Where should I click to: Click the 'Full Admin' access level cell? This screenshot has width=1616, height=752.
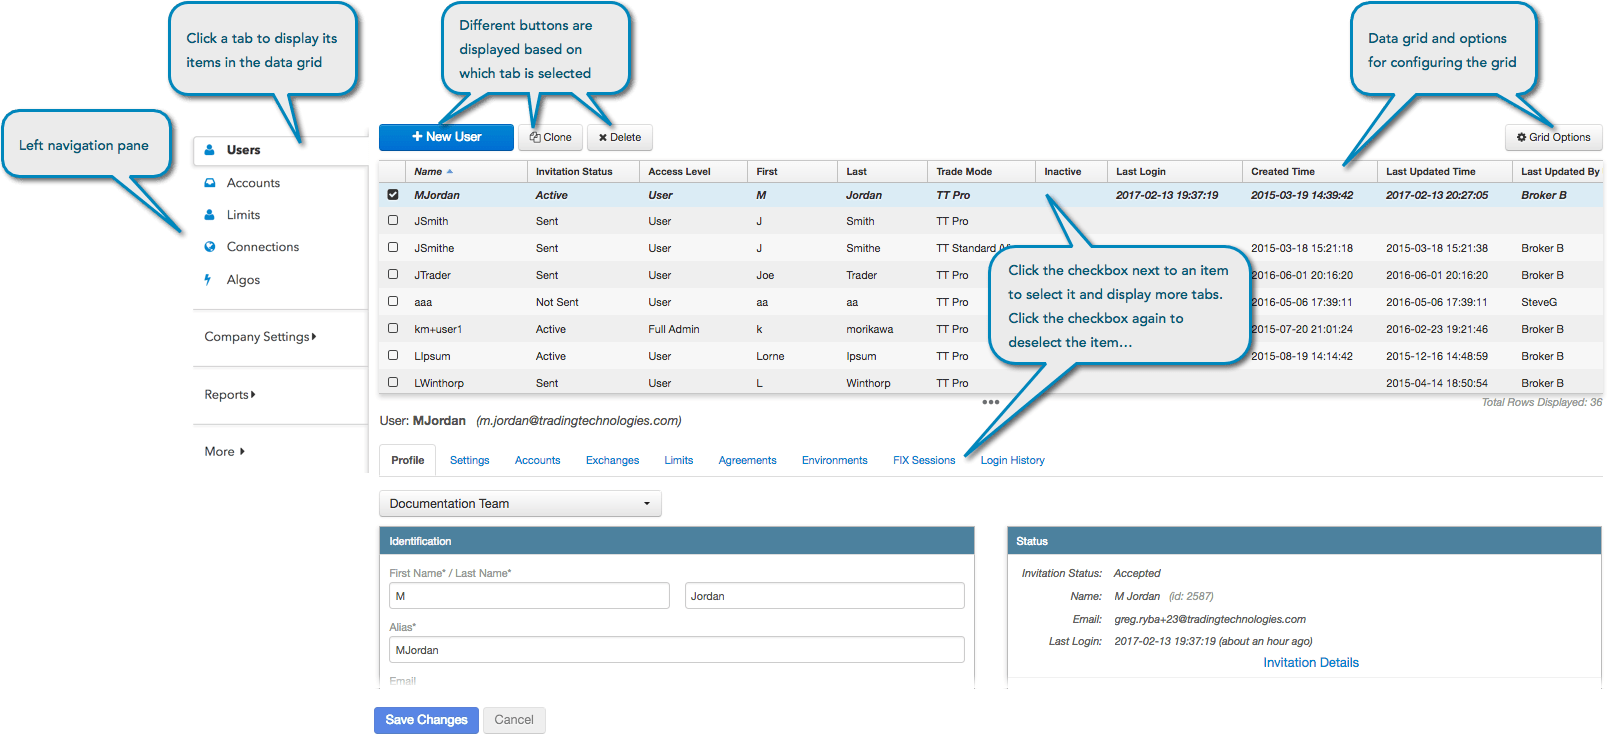[674, 329]
